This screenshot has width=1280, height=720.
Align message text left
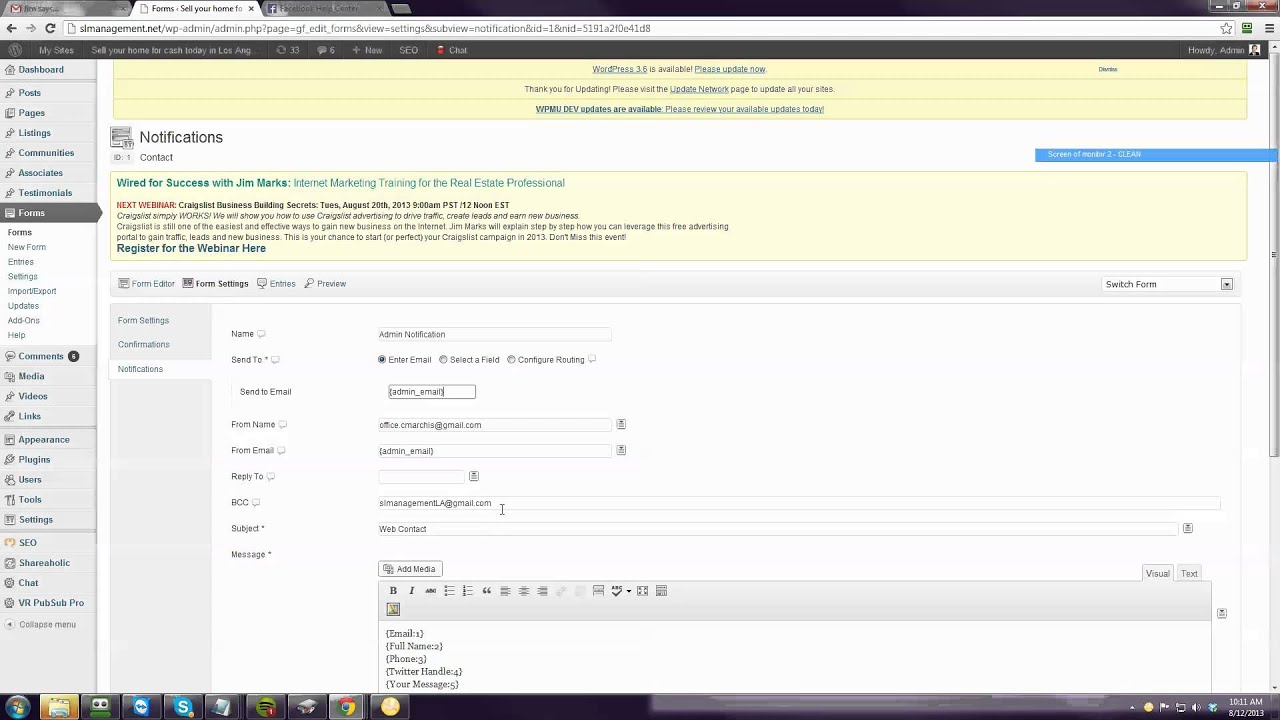pyautogui.click(x=505, y=591)
